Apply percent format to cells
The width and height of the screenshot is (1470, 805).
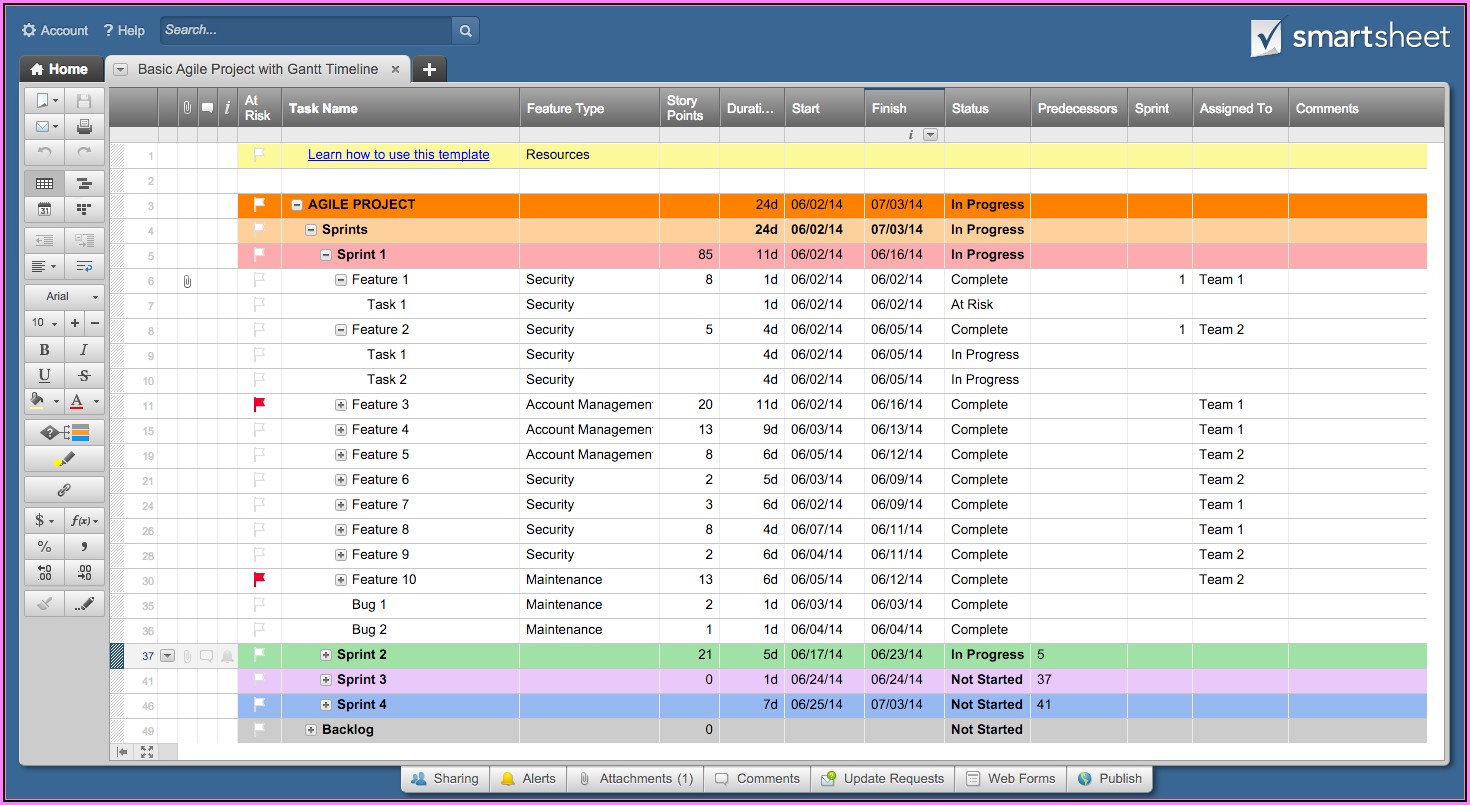coord(44,546)
